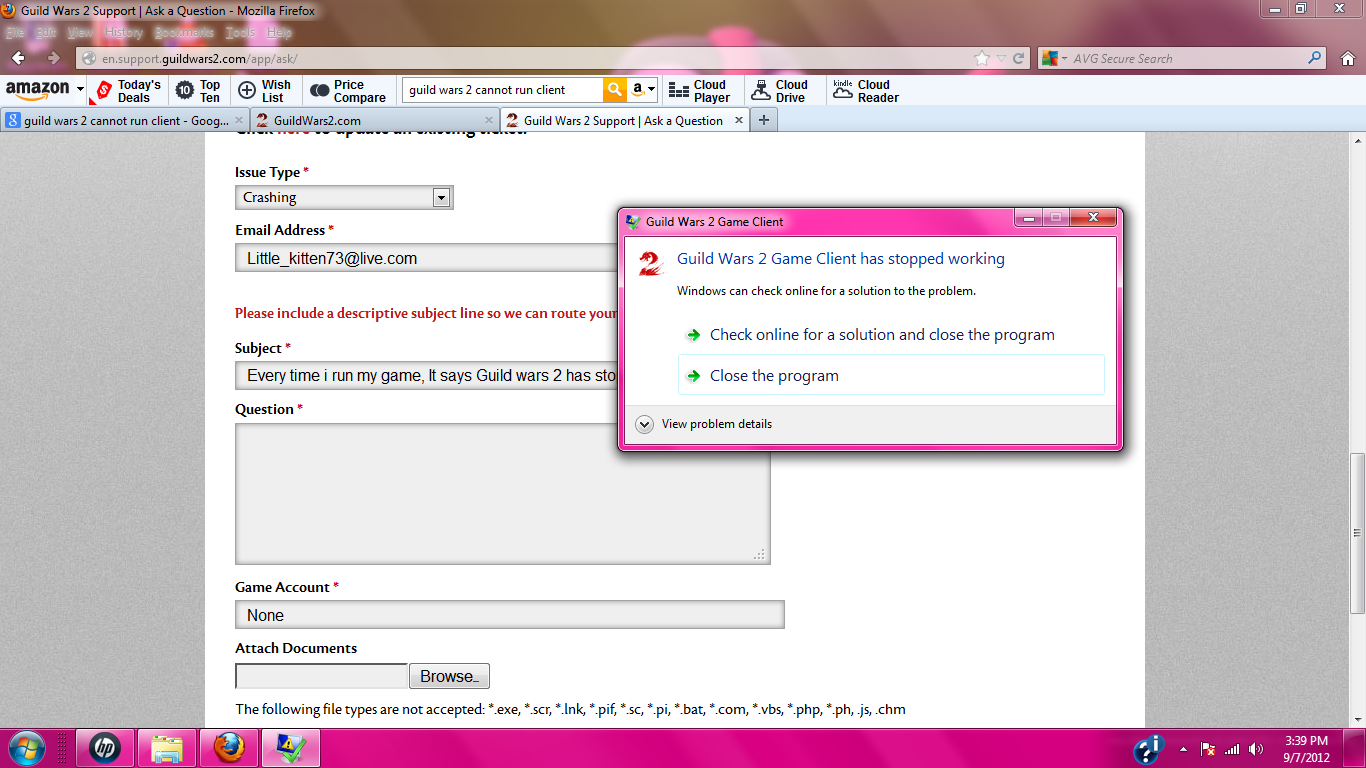The image size is (1366, 768).
Task: Open the Help menu
Action: pyautogui.click(x=280, y=32)
